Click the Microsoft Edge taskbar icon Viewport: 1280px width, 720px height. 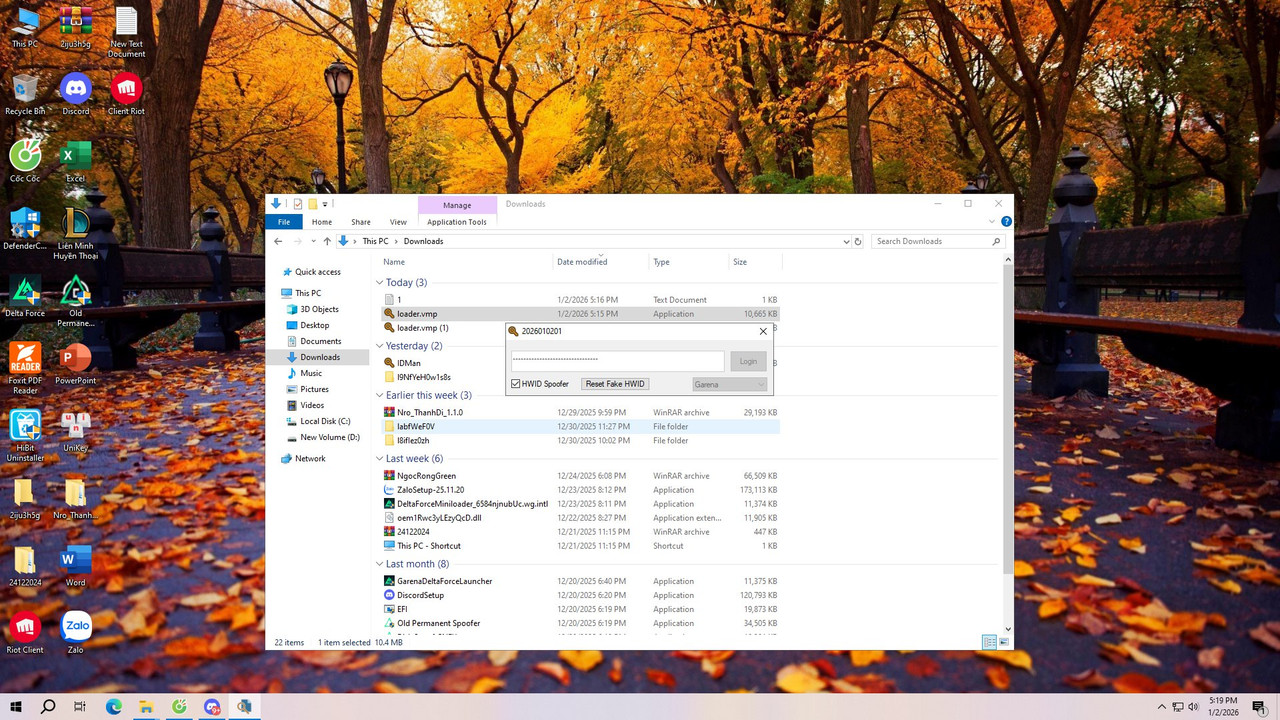click(114, 707)
